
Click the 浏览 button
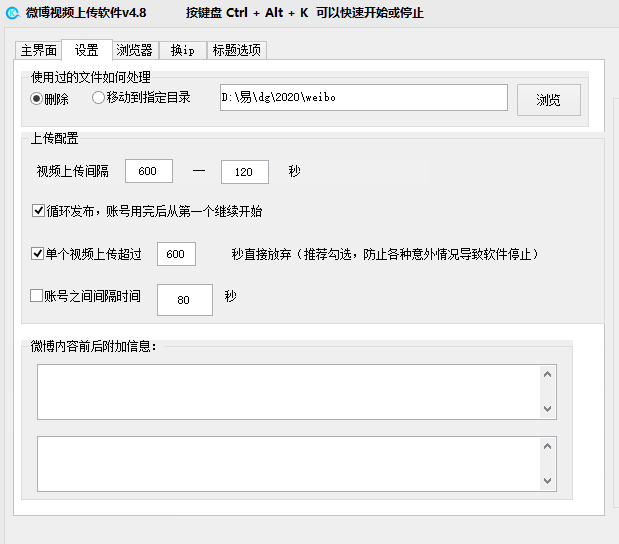pos(549,100)
